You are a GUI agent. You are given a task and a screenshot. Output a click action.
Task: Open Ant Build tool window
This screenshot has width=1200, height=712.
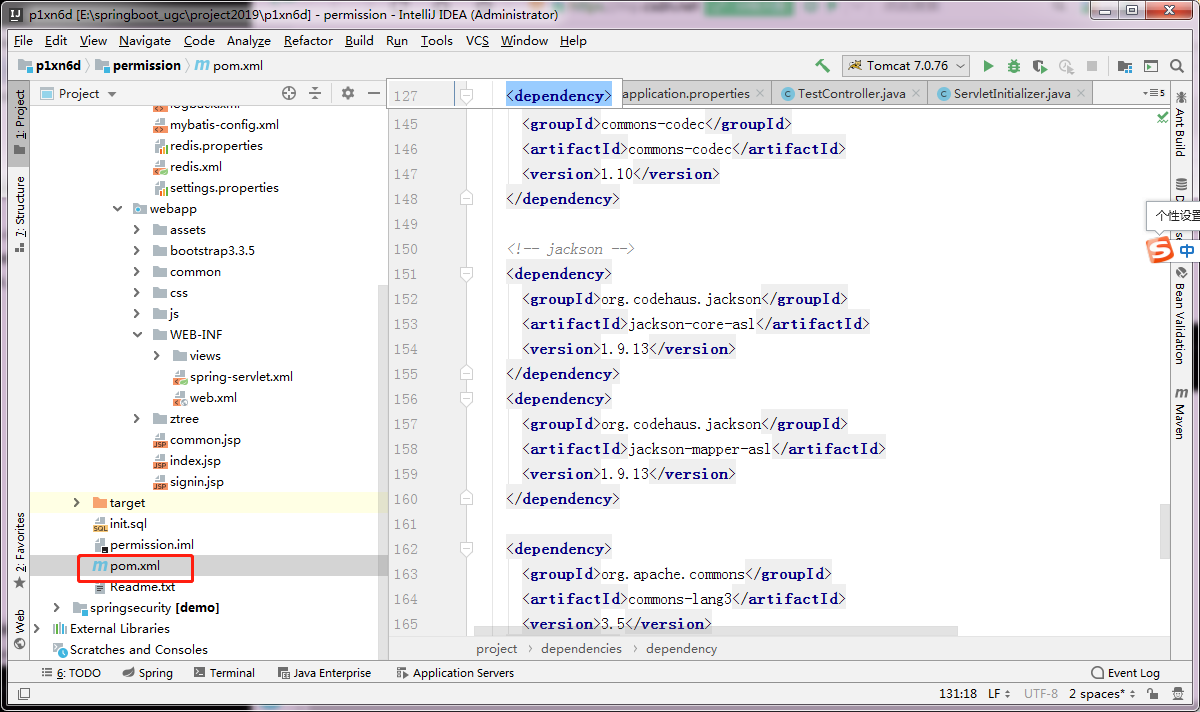[1181, 124]
